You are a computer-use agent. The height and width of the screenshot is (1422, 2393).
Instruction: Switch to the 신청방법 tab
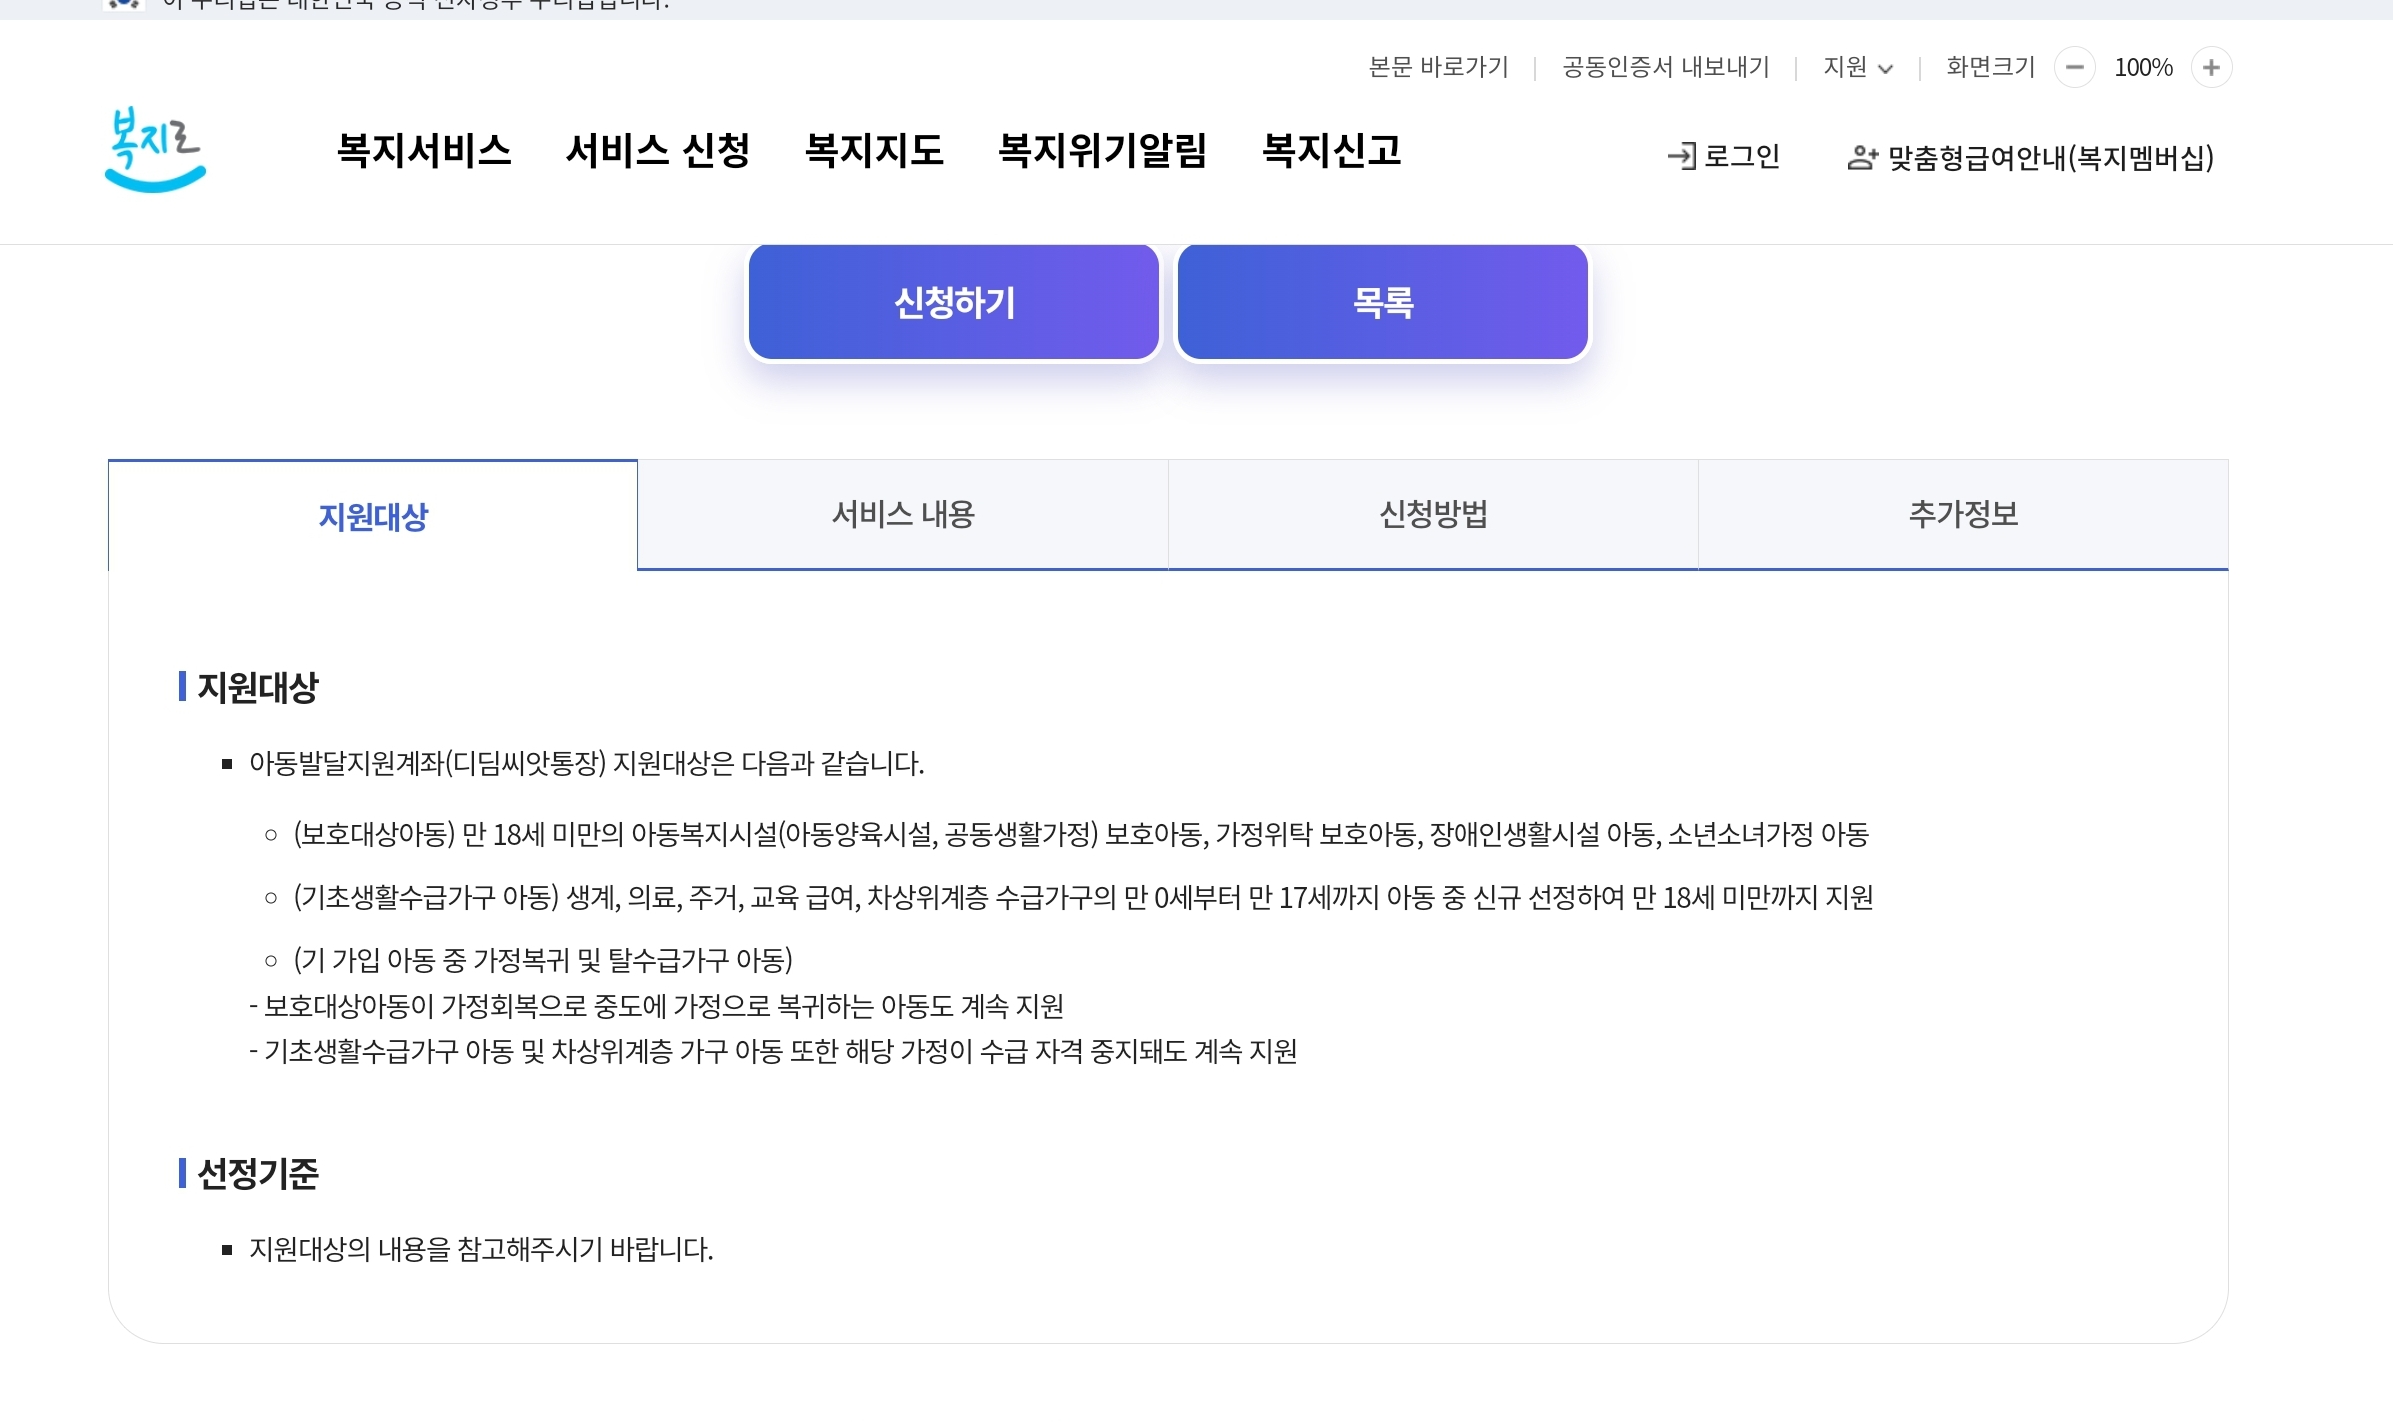pos(1433,514)
